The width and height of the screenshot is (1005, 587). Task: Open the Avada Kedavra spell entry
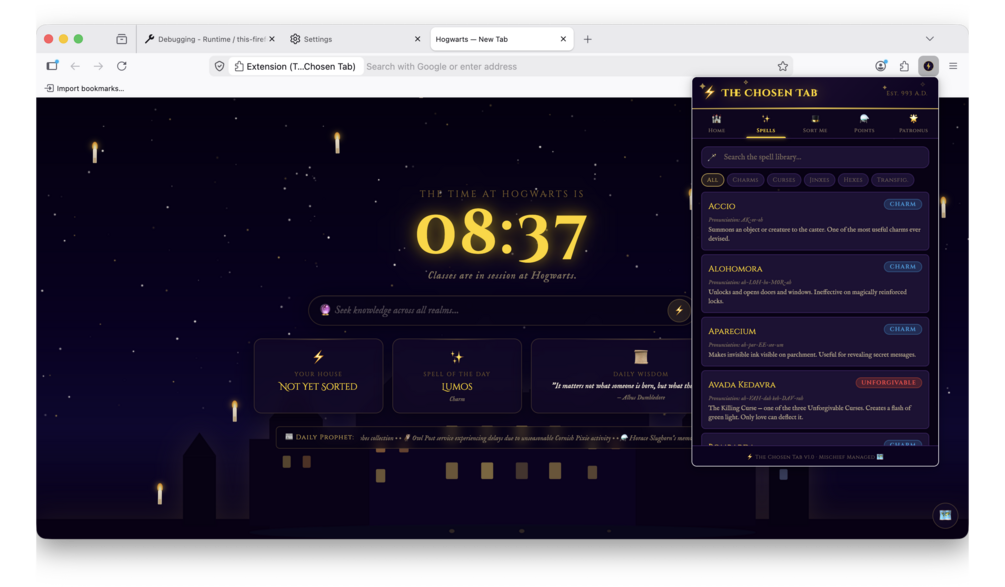815,399
